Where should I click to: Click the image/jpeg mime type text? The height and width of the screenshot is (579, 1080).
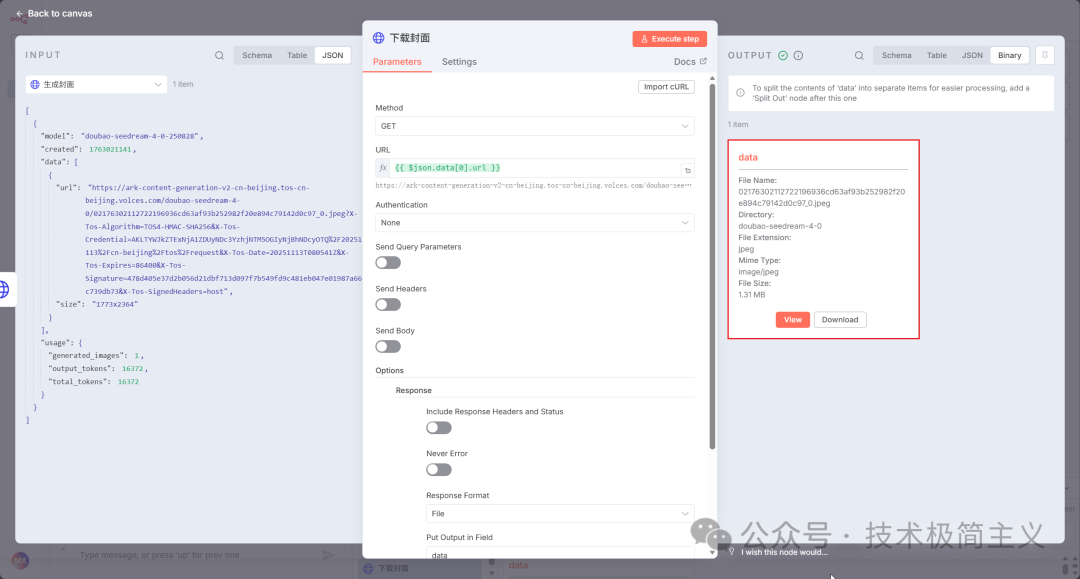758,272
